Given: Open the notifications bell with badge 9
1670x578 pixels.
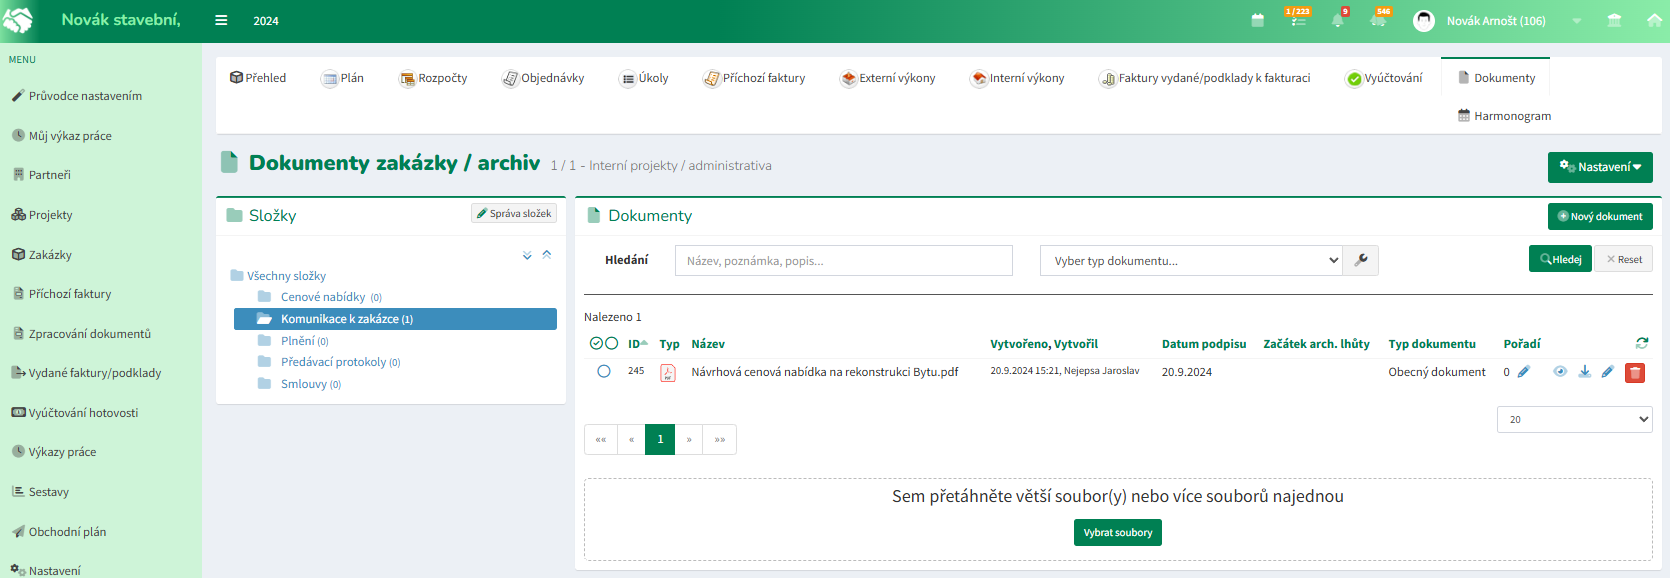Looking at the screenshot, I should 1338,21.
